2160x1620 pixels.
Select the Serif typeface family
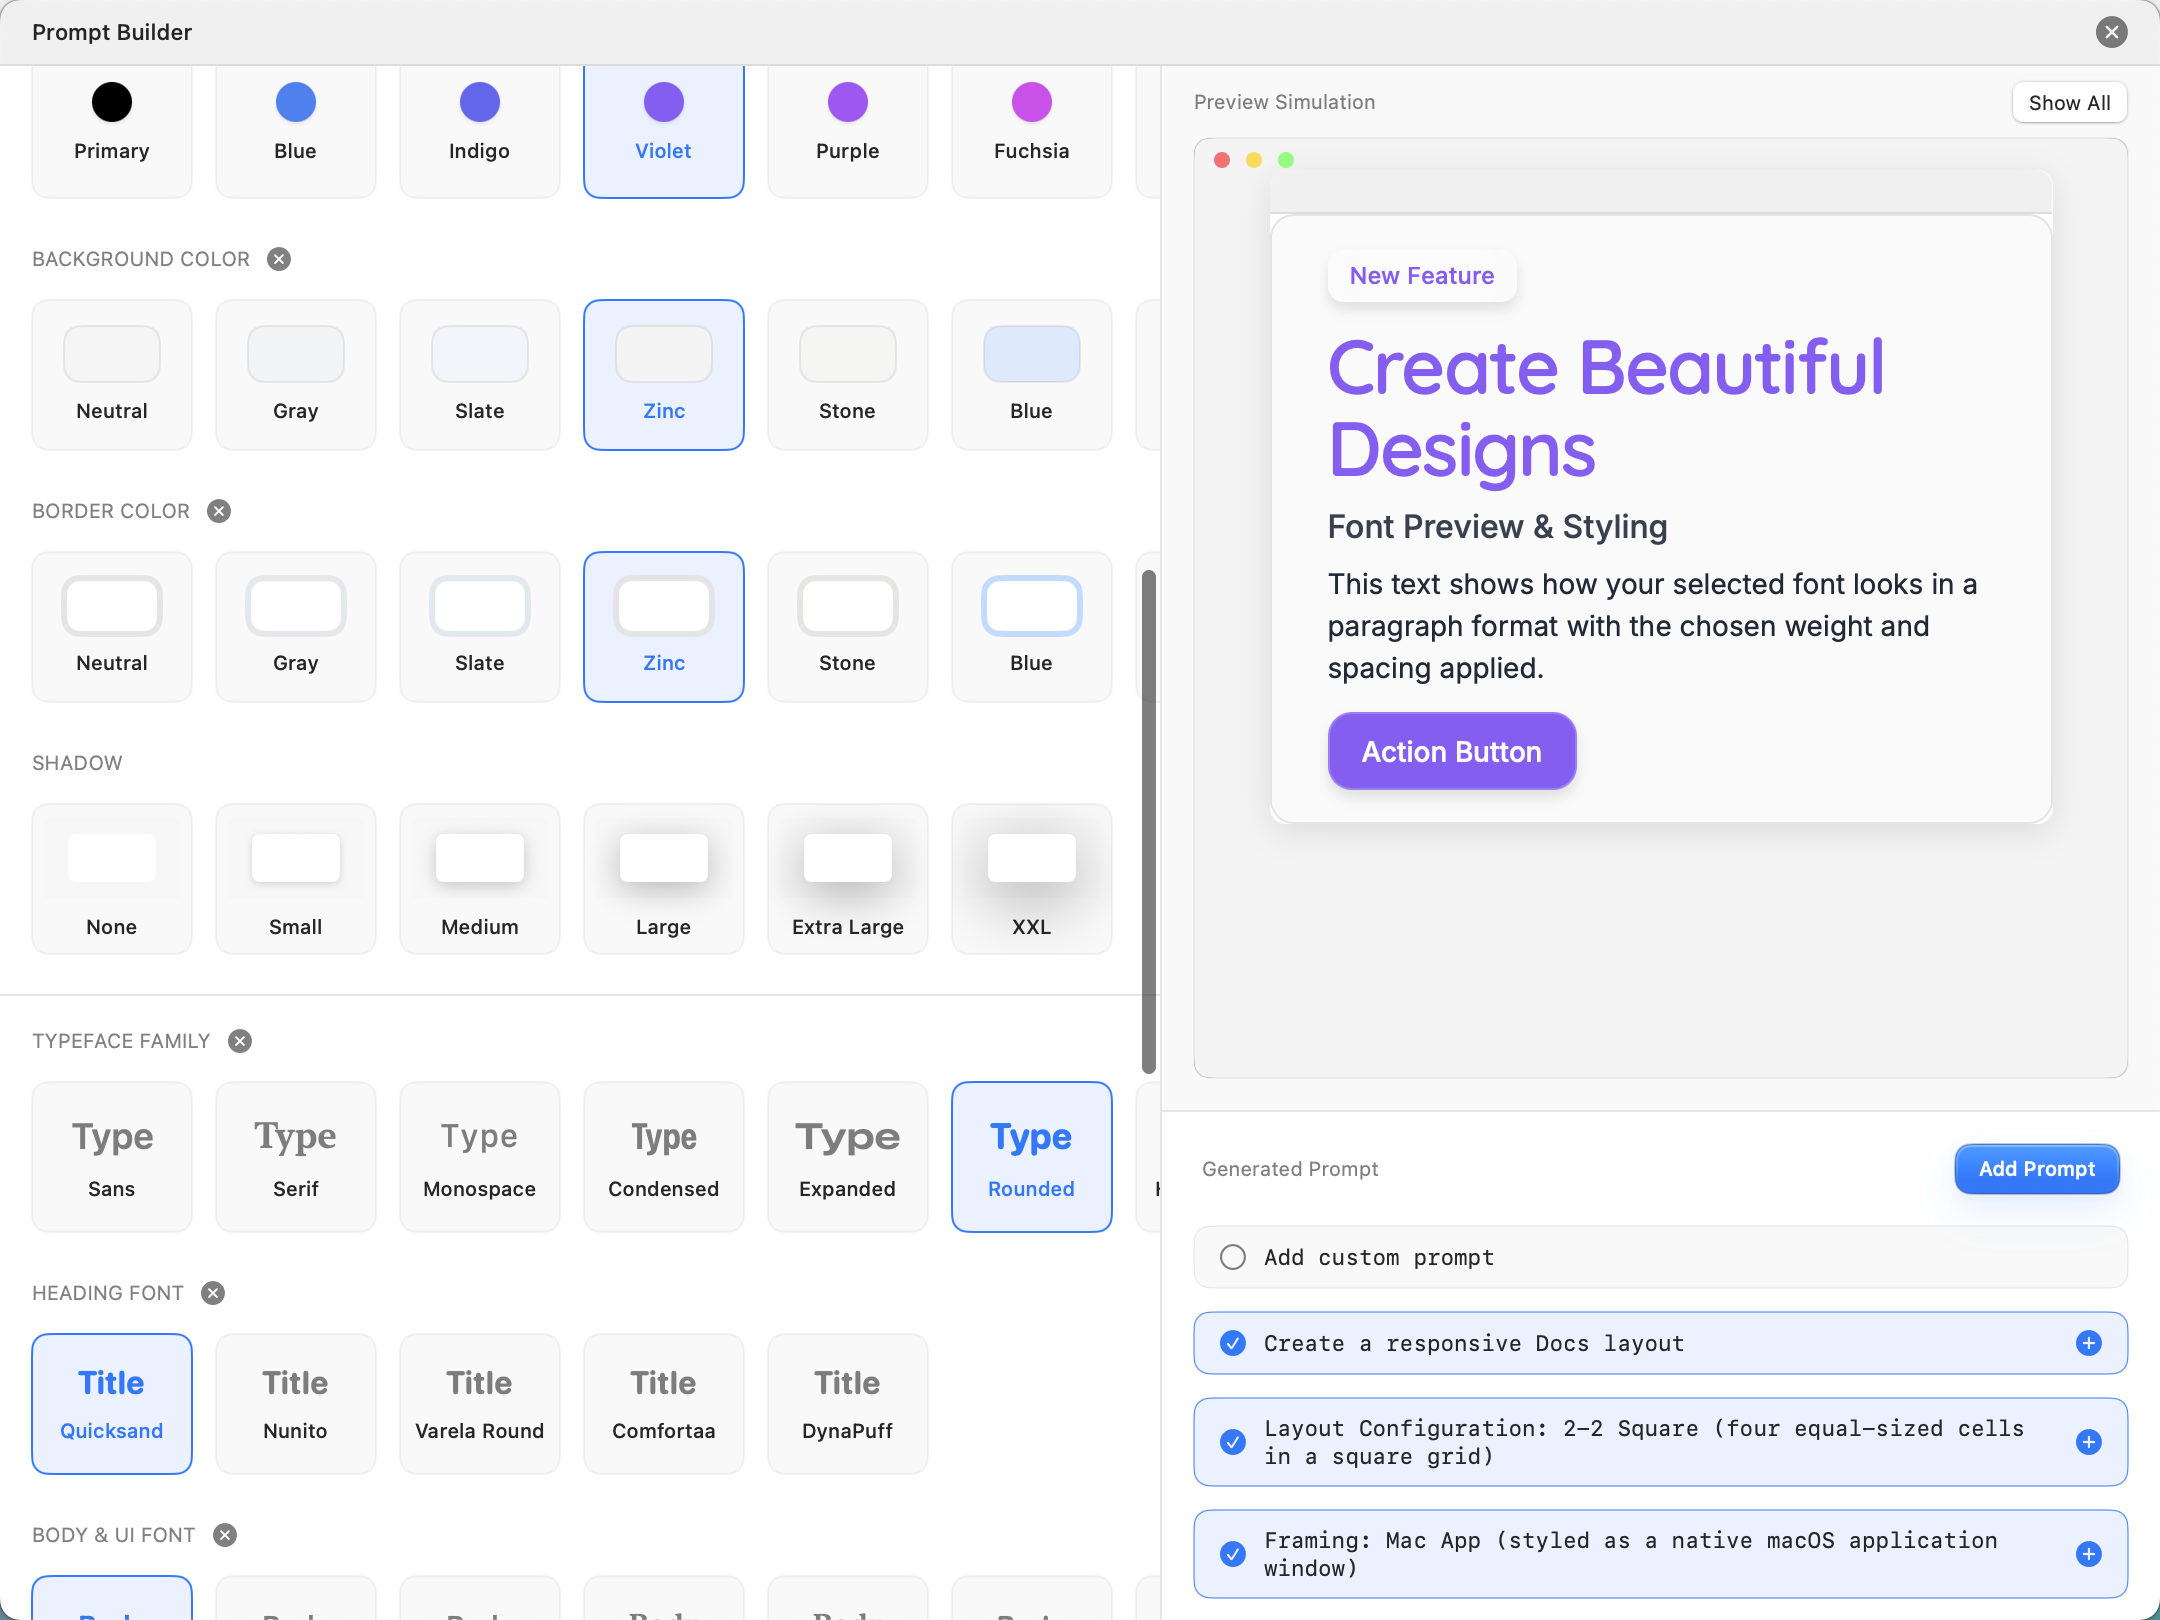pyautogui.click(x=296, y=1157)
